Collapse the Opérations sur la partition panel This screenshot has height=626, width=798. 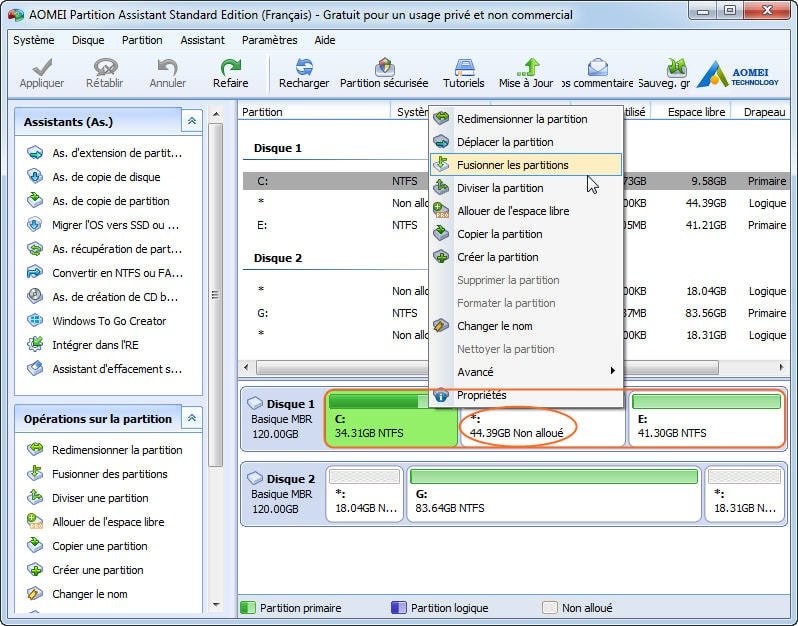(192, 418)
